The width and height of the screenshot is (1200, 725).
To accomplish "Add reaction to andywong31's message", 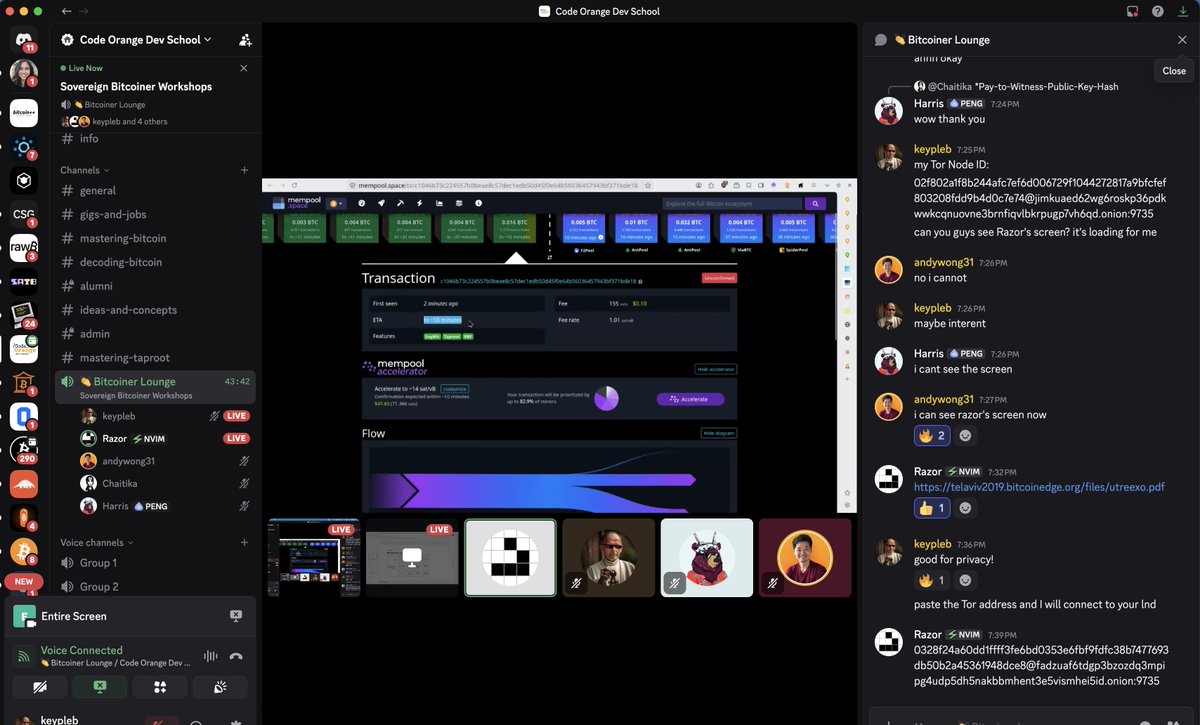I will pos(965,436).
